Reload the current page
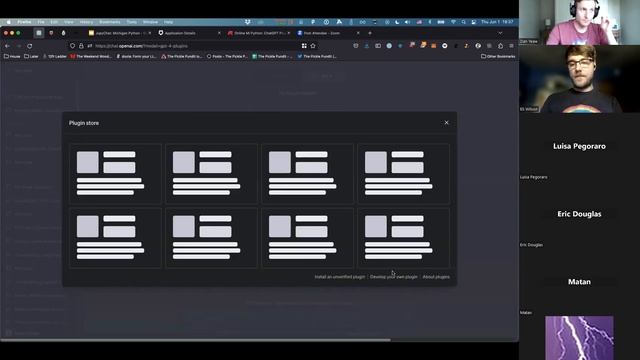 tap(30, 46)
